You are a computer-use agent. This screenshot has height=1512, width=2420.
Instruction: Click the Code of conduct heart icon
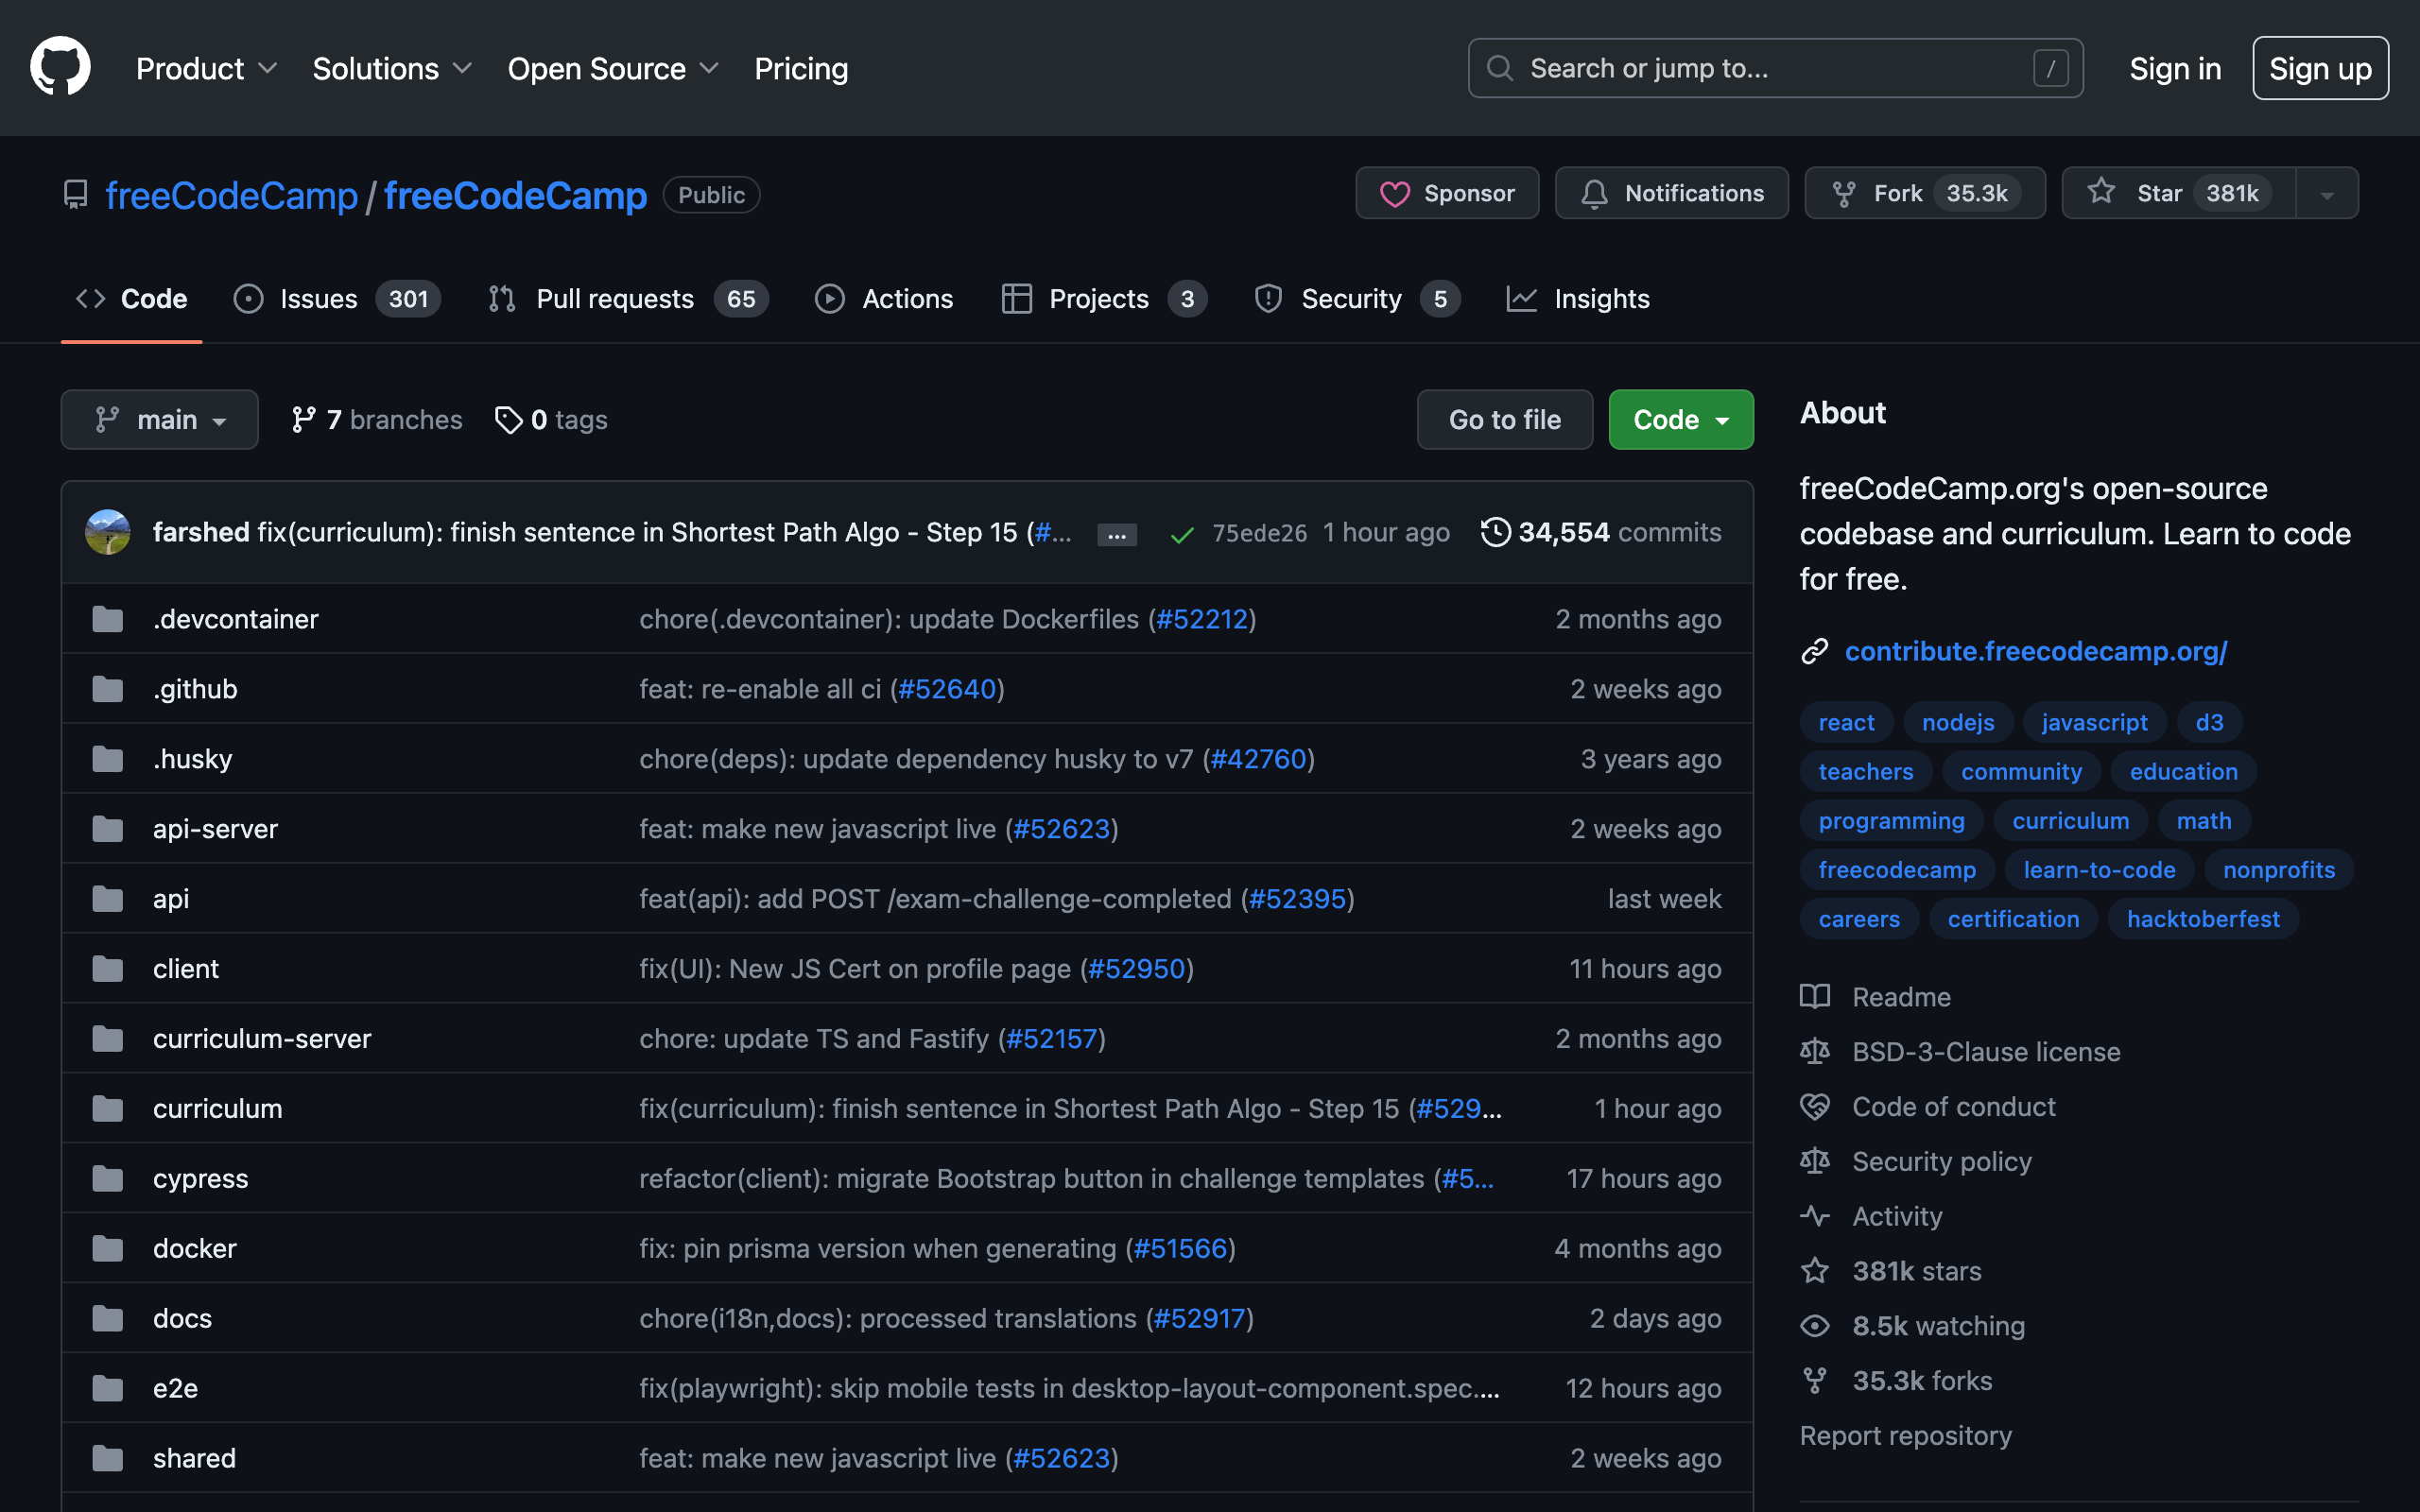point(1815,1107)
